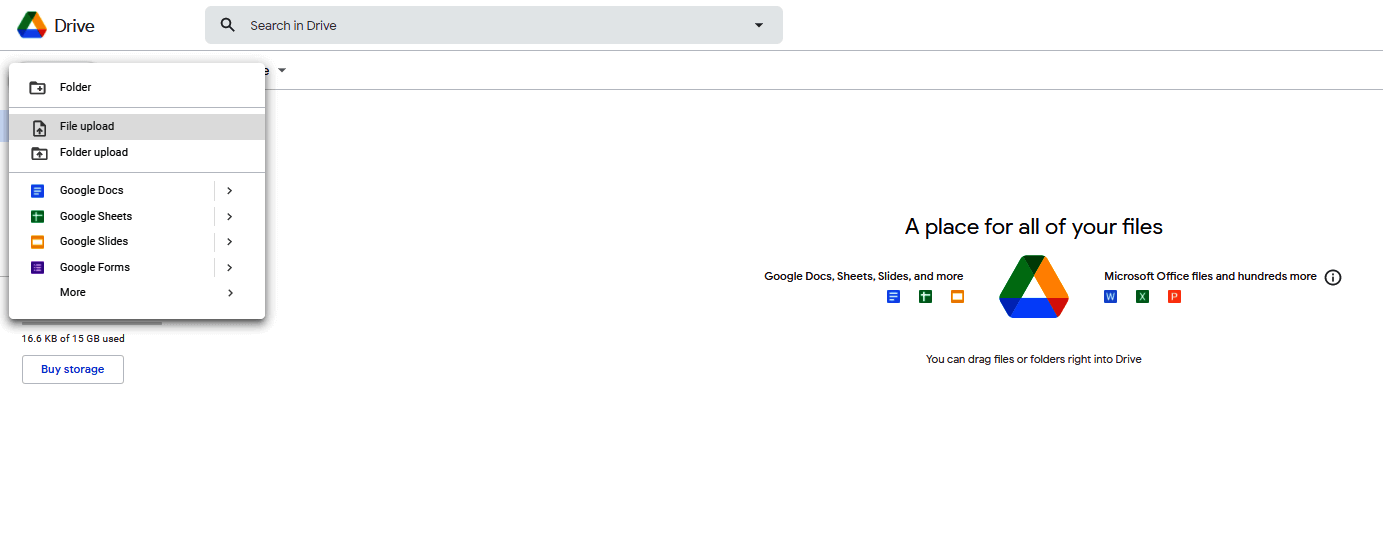Click the Word icon under Microsoft Office
This screenshot has width=1383, height=544.
point(1110,296)
